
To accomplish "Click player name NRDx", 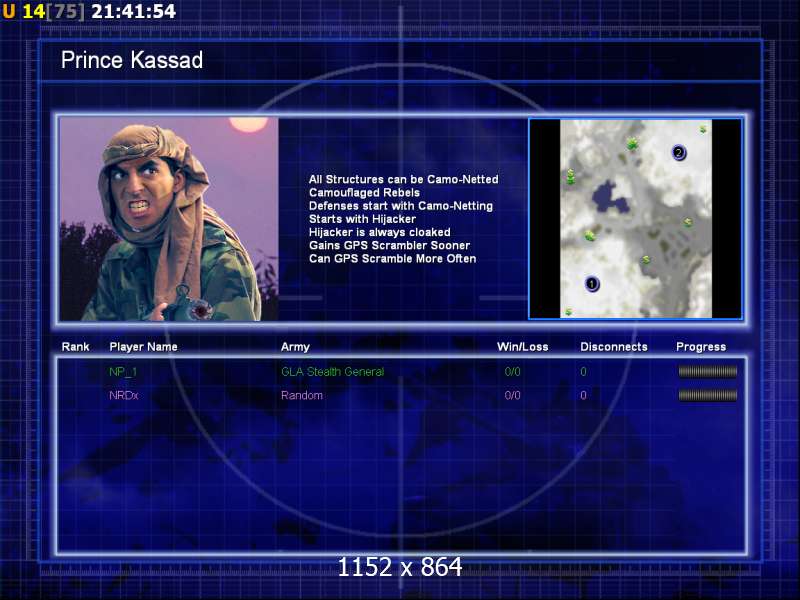I will [123, 395].
